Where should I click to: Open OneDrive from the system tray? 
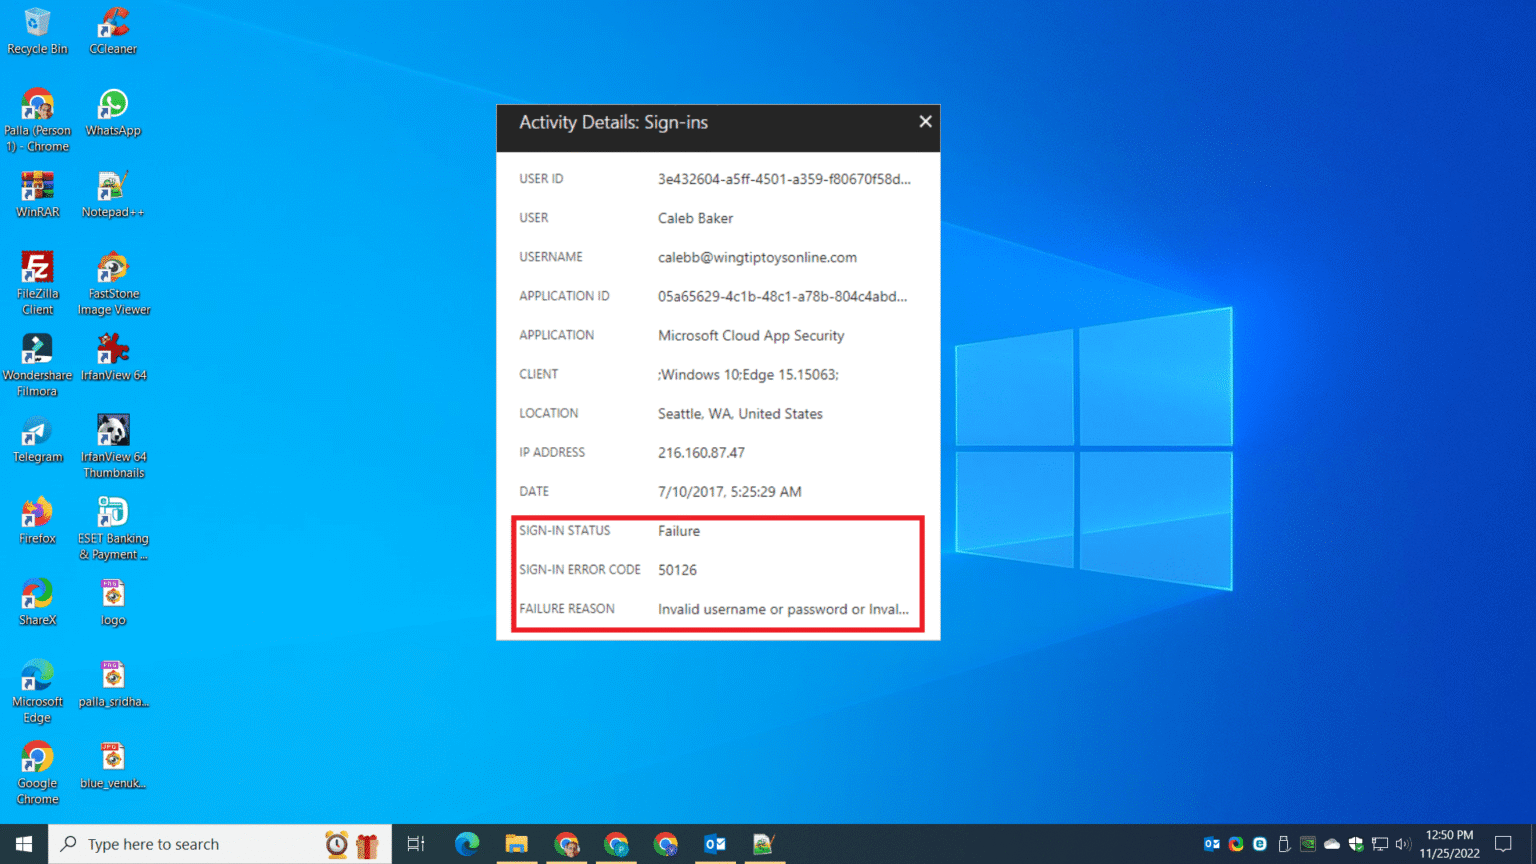1331,843
